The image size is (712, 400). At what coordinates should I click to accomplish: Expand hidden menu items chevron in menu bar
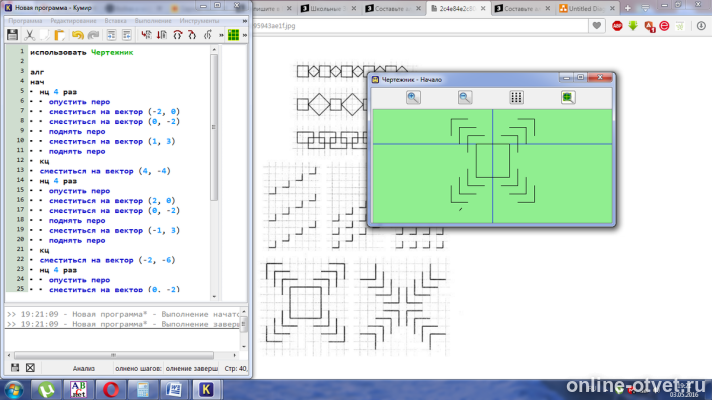(245, 21)
